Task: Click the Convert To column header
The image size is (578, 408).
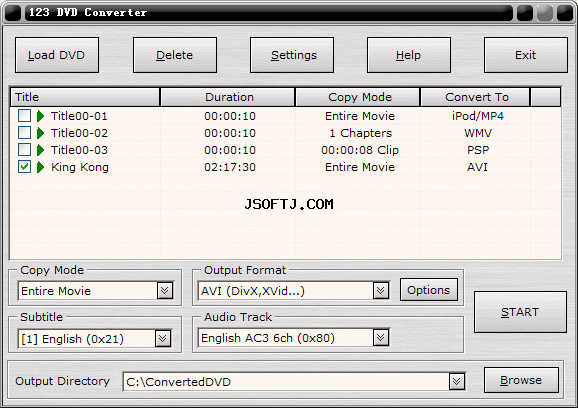Action: 476,97
